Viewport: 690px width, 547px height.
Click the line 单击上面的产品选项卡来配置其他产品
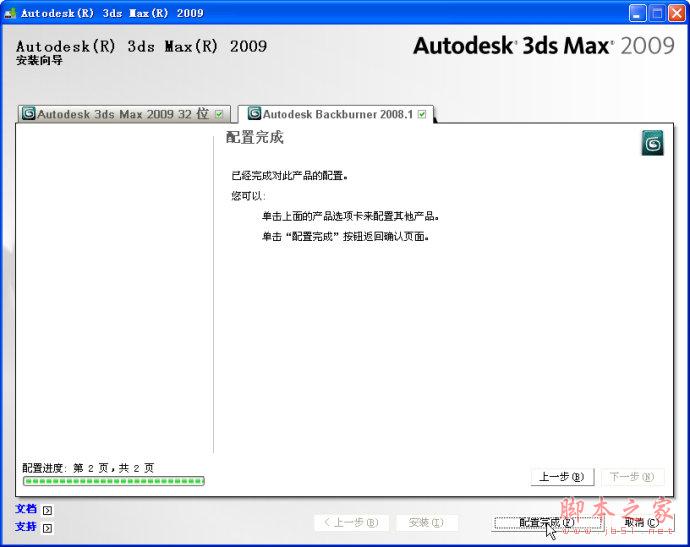click(350, 216)
